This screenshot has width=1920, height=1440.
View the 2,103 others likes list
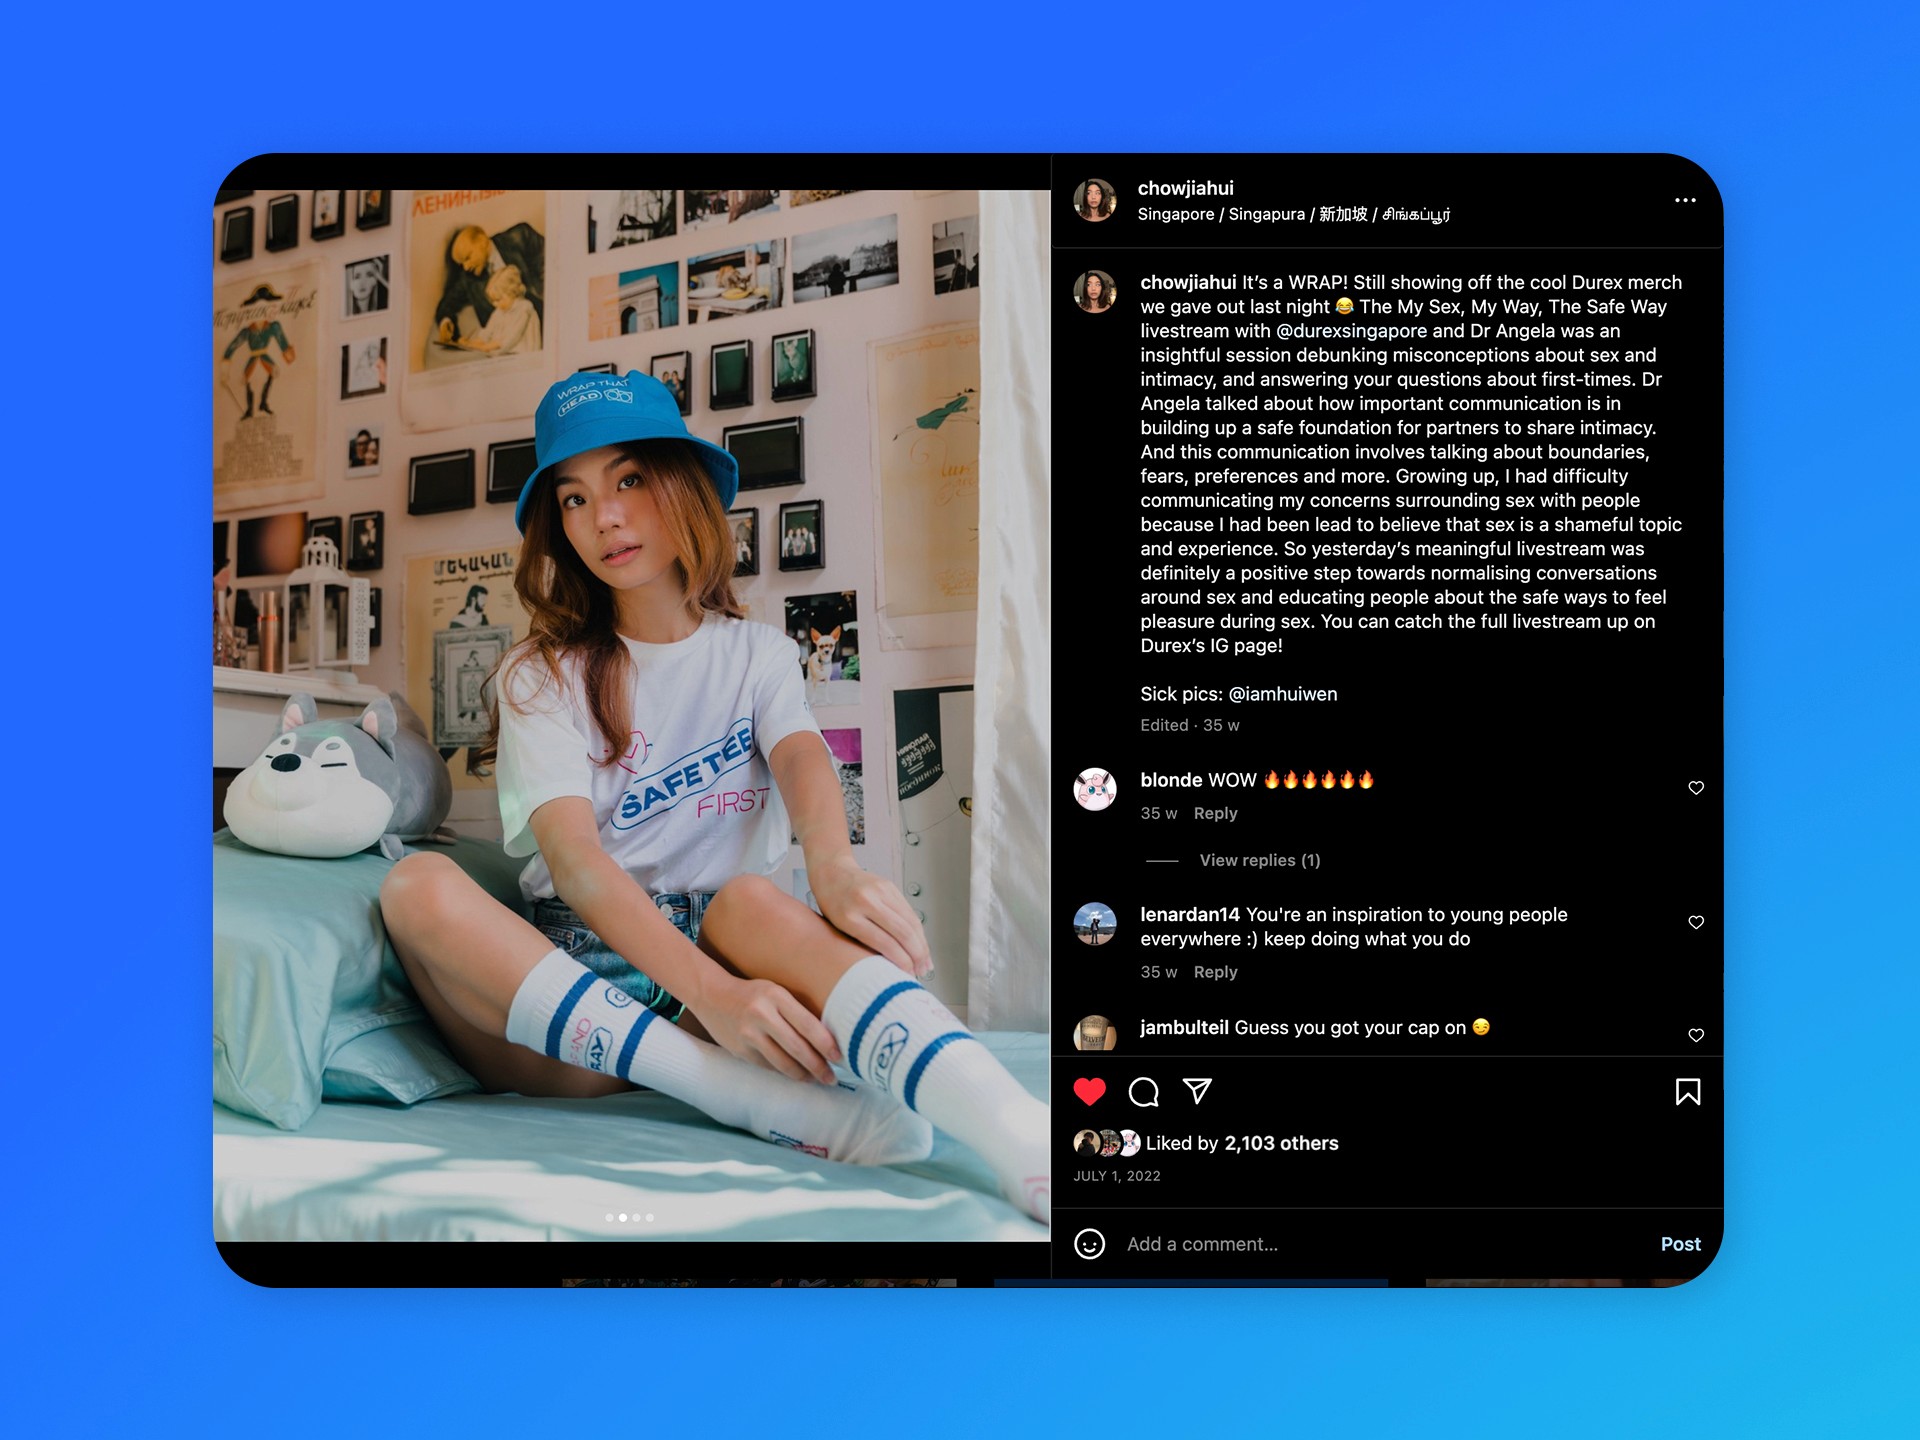click(1281, 1143)
